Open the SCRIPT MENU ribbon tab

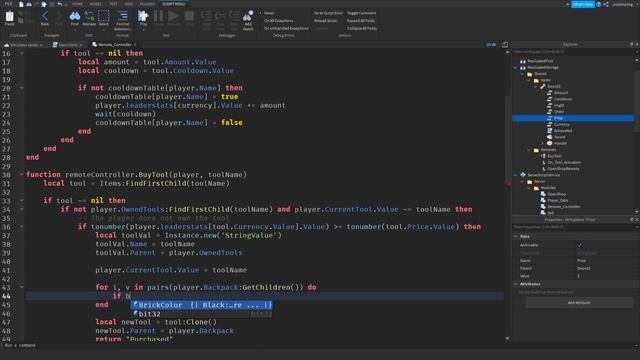click(173, 4)
